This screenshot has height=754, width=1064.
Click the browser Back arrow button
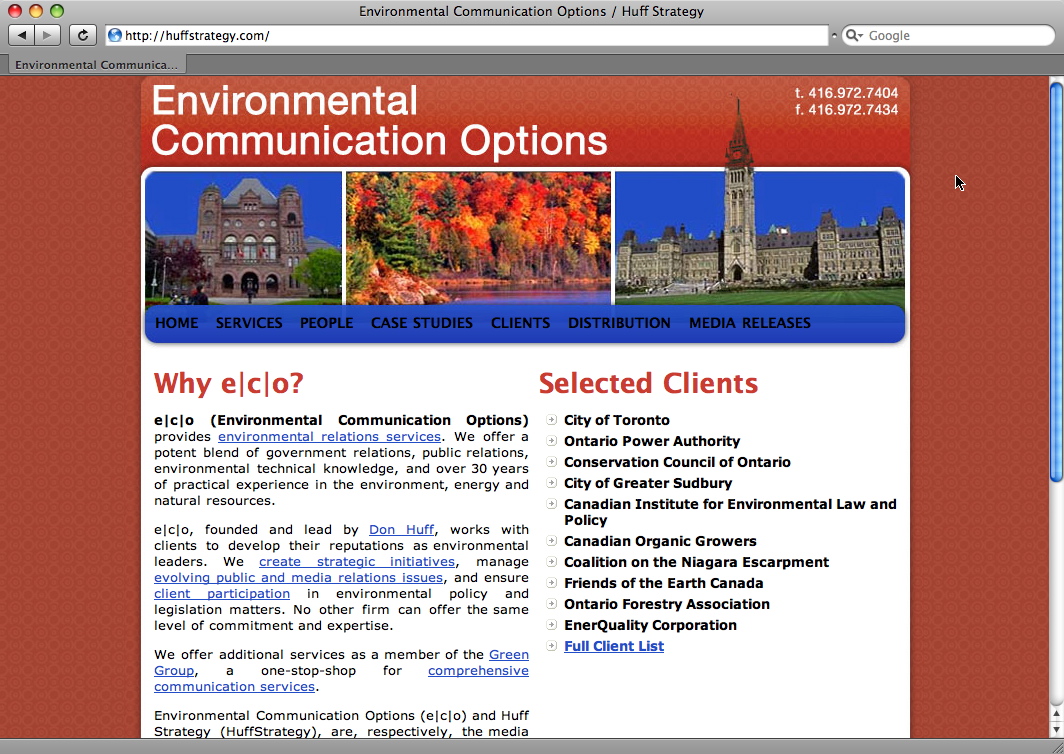coord(22,35)
